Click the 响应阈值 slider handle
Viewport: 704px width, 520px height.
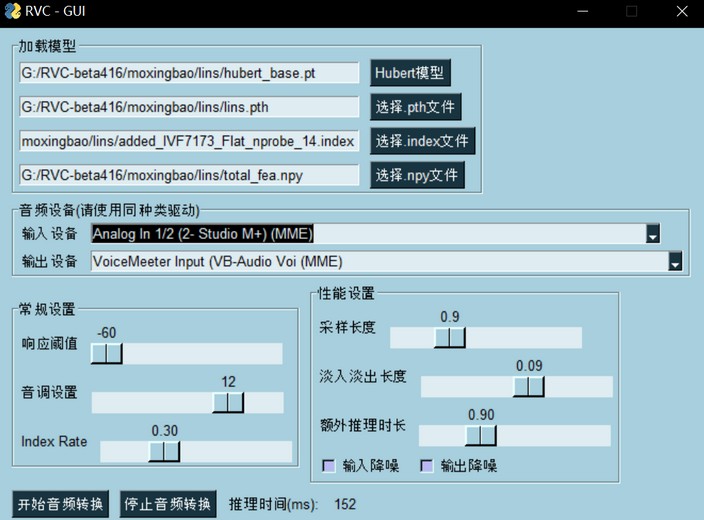[x=106, y=353]
